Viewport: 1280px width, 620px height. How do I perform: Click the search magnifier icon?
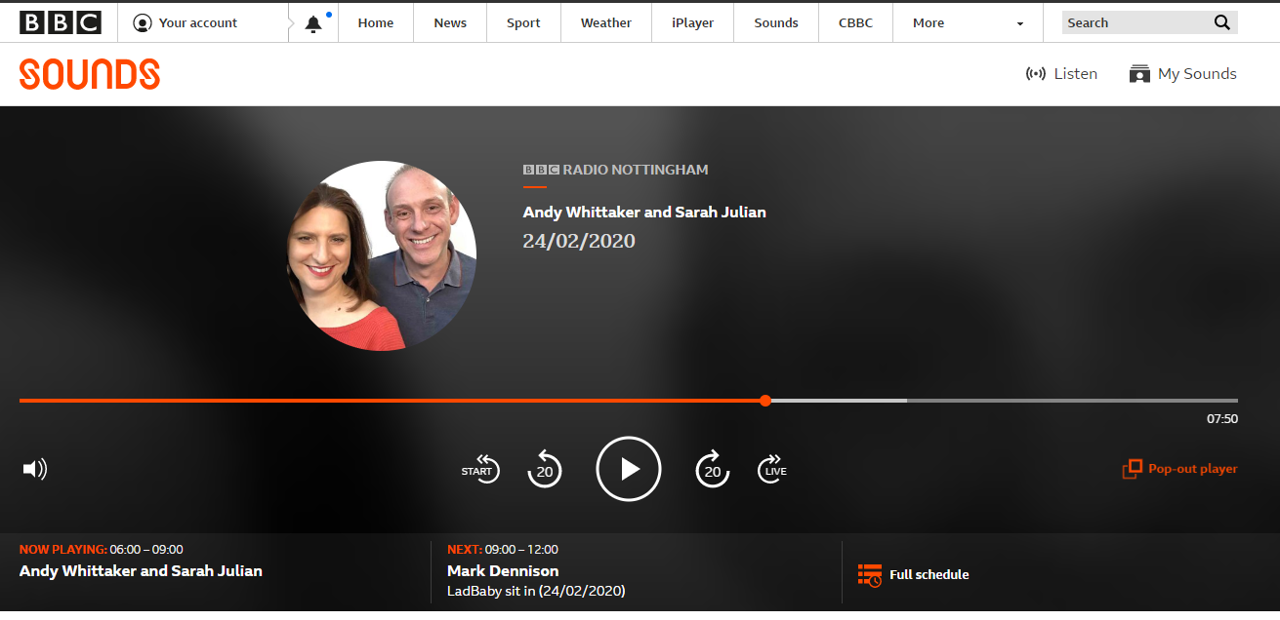(1222, 23)
